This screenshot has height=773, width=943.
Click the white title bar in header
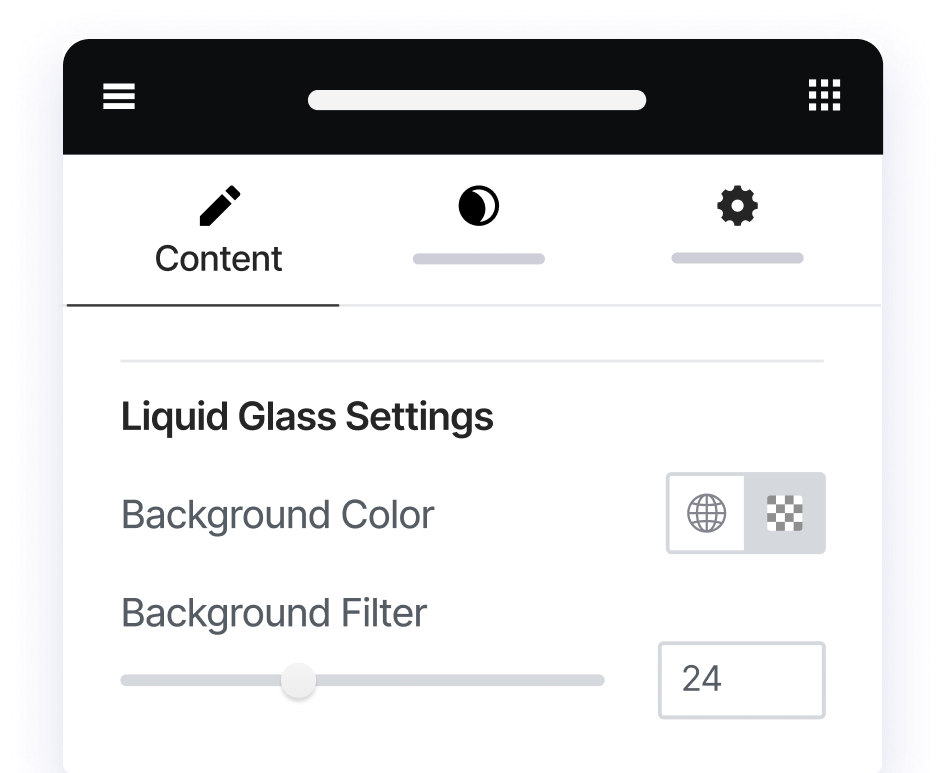(477, 100)
